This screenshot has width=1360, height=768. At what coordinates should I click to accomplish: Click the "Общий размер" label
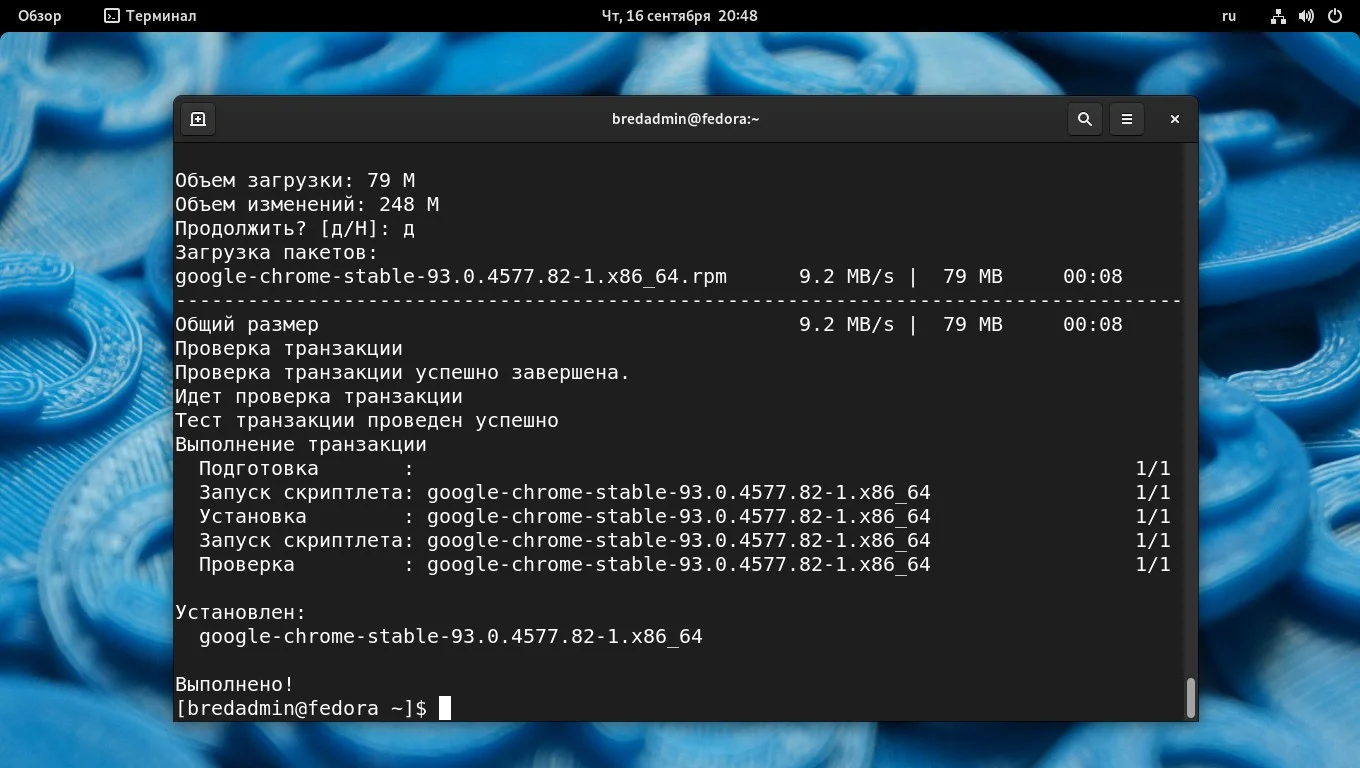[x=247, y=324]
